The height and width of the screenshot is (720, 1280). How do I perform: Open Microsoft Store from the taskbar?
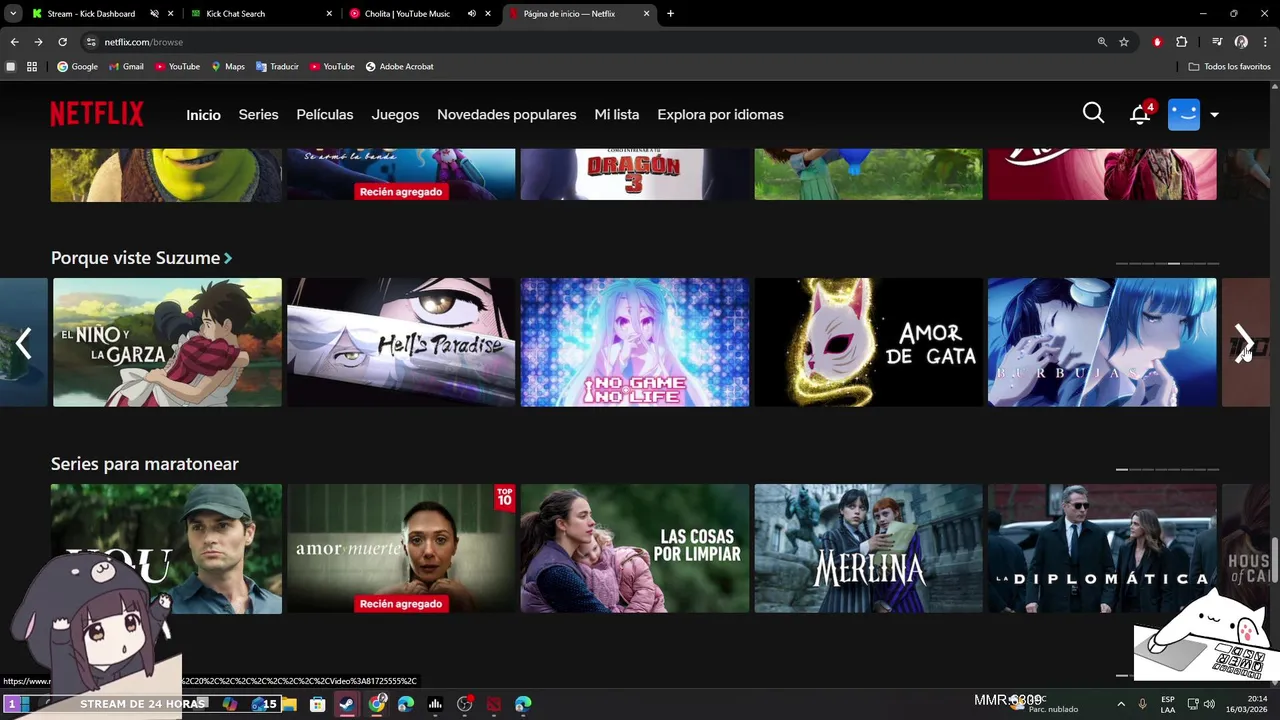pos(317,704)
